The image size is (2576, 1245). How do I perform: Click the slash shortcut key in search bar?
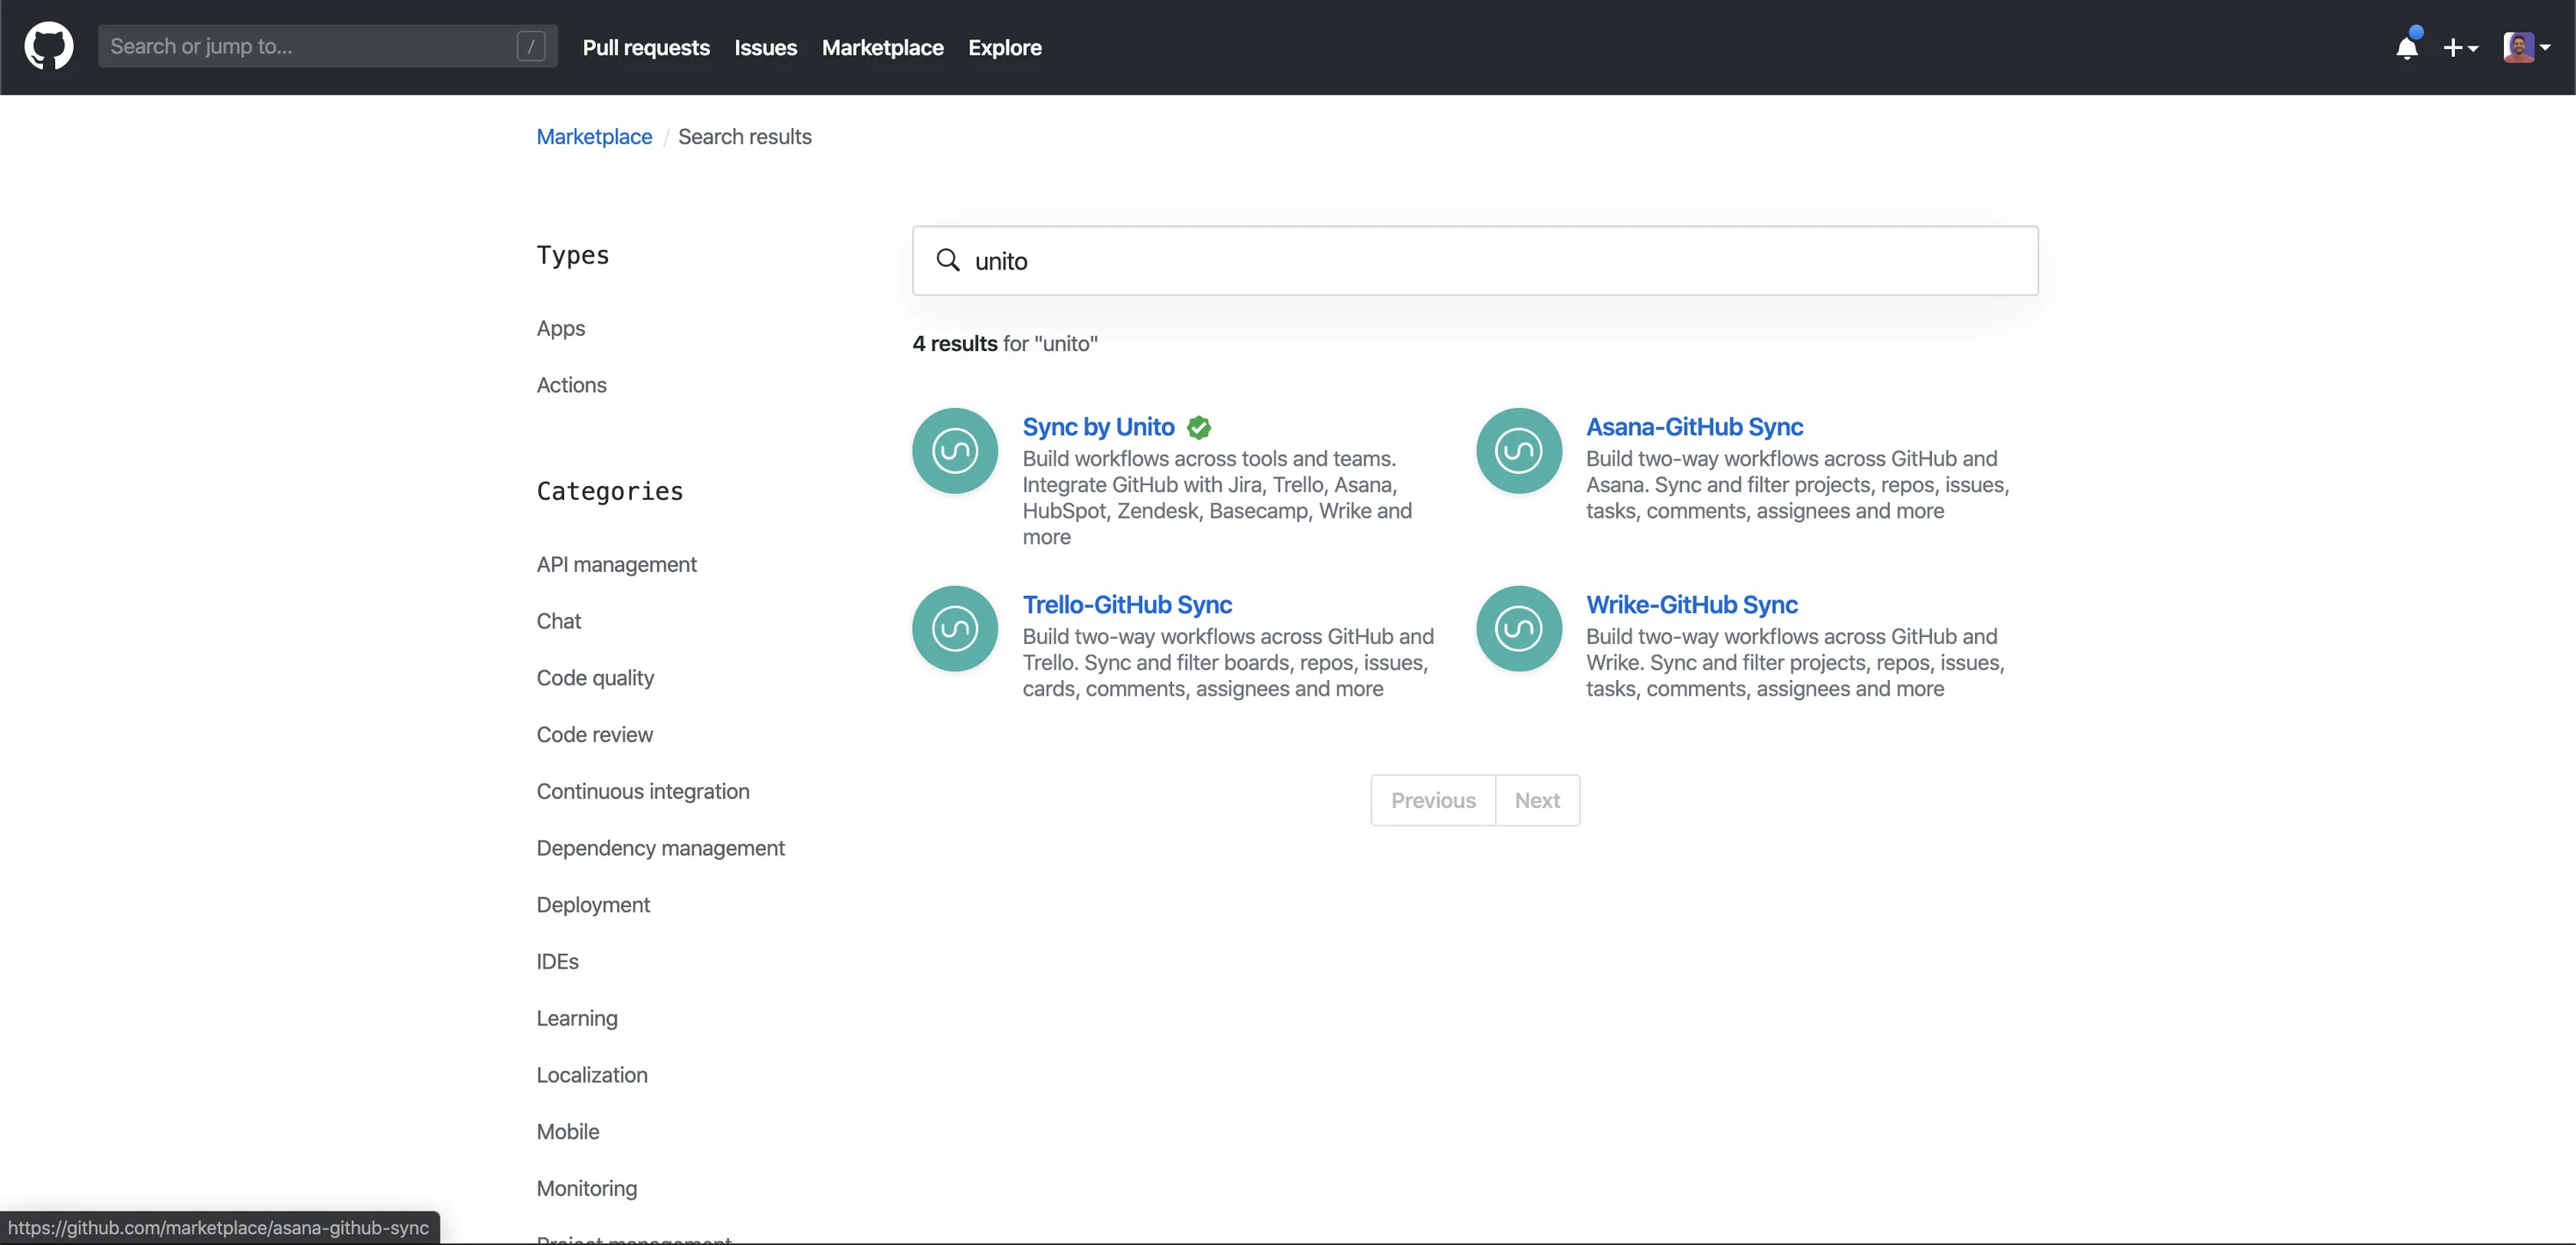point(531,46)
